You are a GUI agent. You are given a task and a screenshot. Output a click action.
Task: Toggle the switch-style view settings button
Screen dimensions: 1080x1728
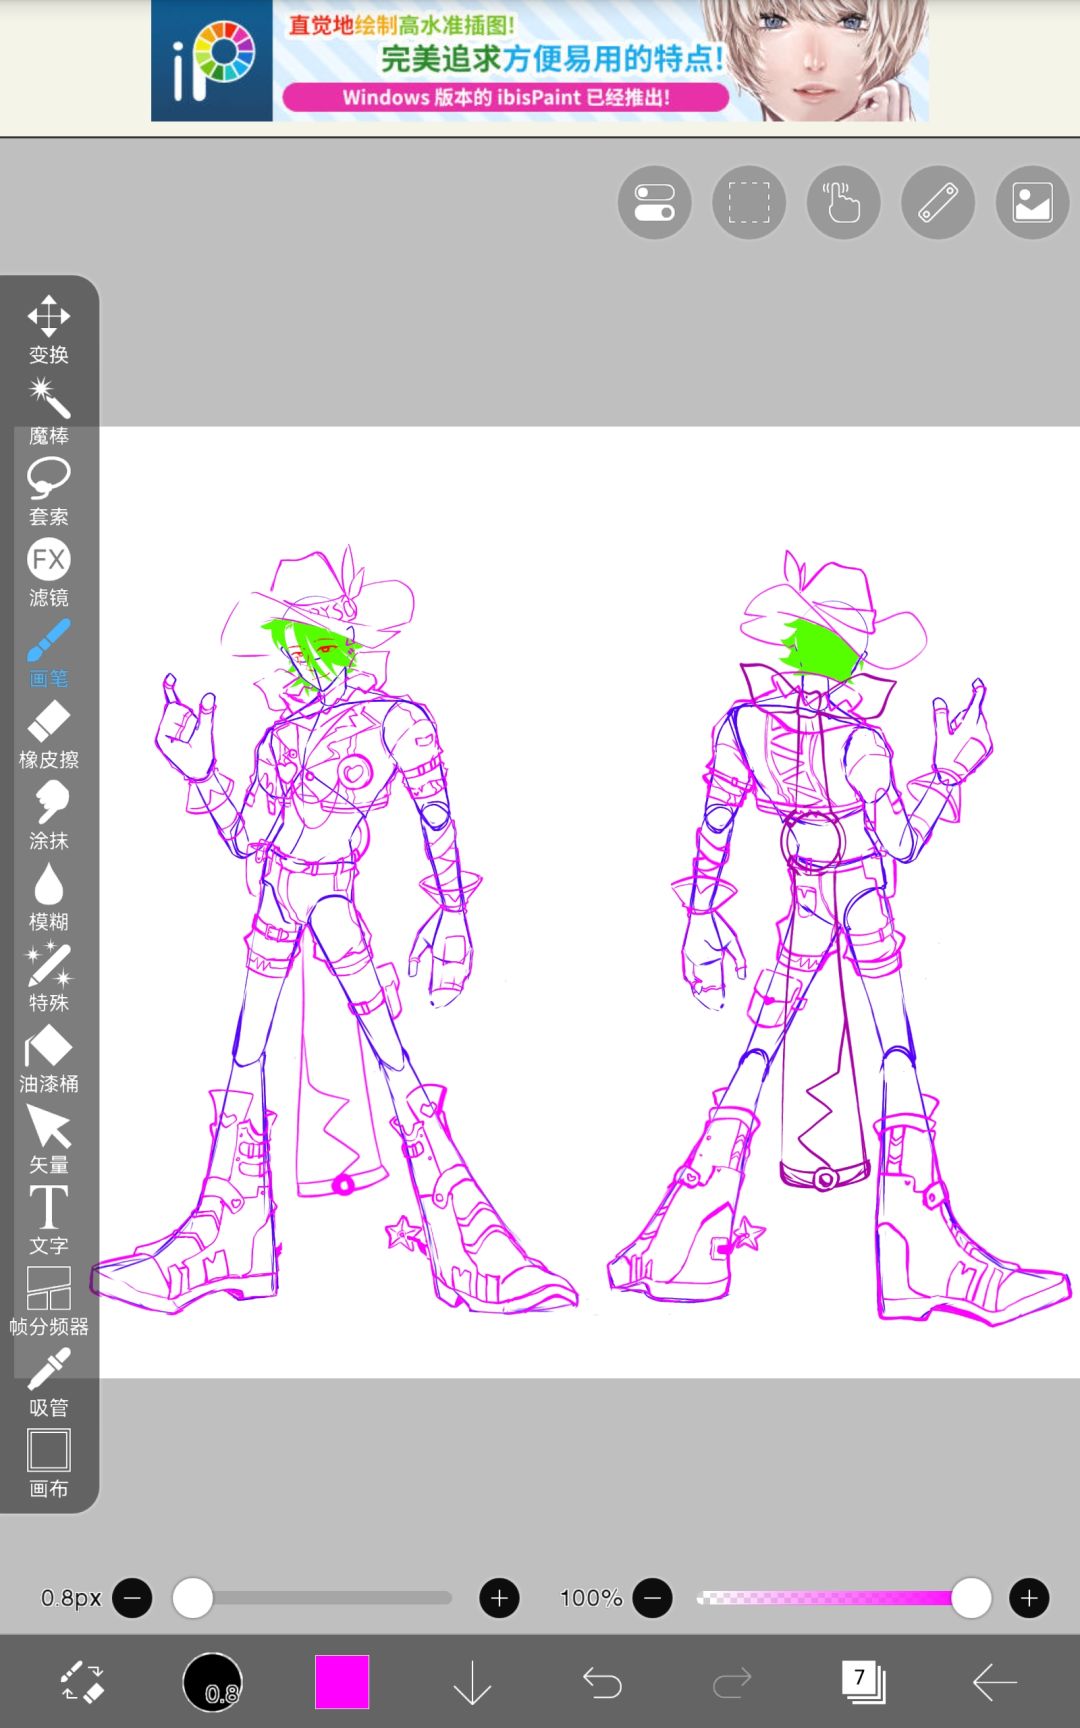tap(654, 202)
